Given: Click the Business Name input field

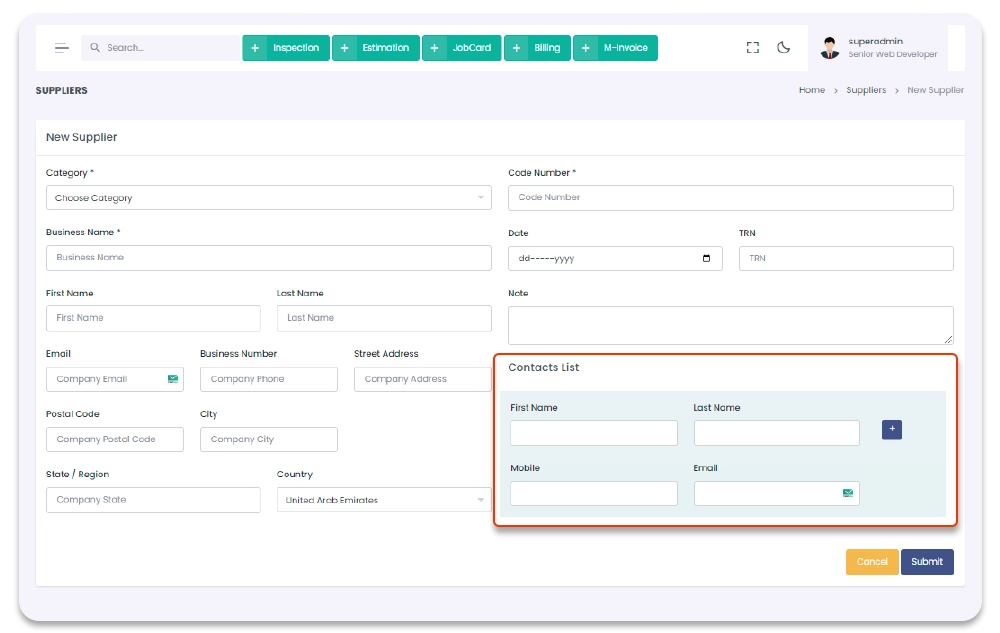Looking at the screenshot, I should point(268,258).
